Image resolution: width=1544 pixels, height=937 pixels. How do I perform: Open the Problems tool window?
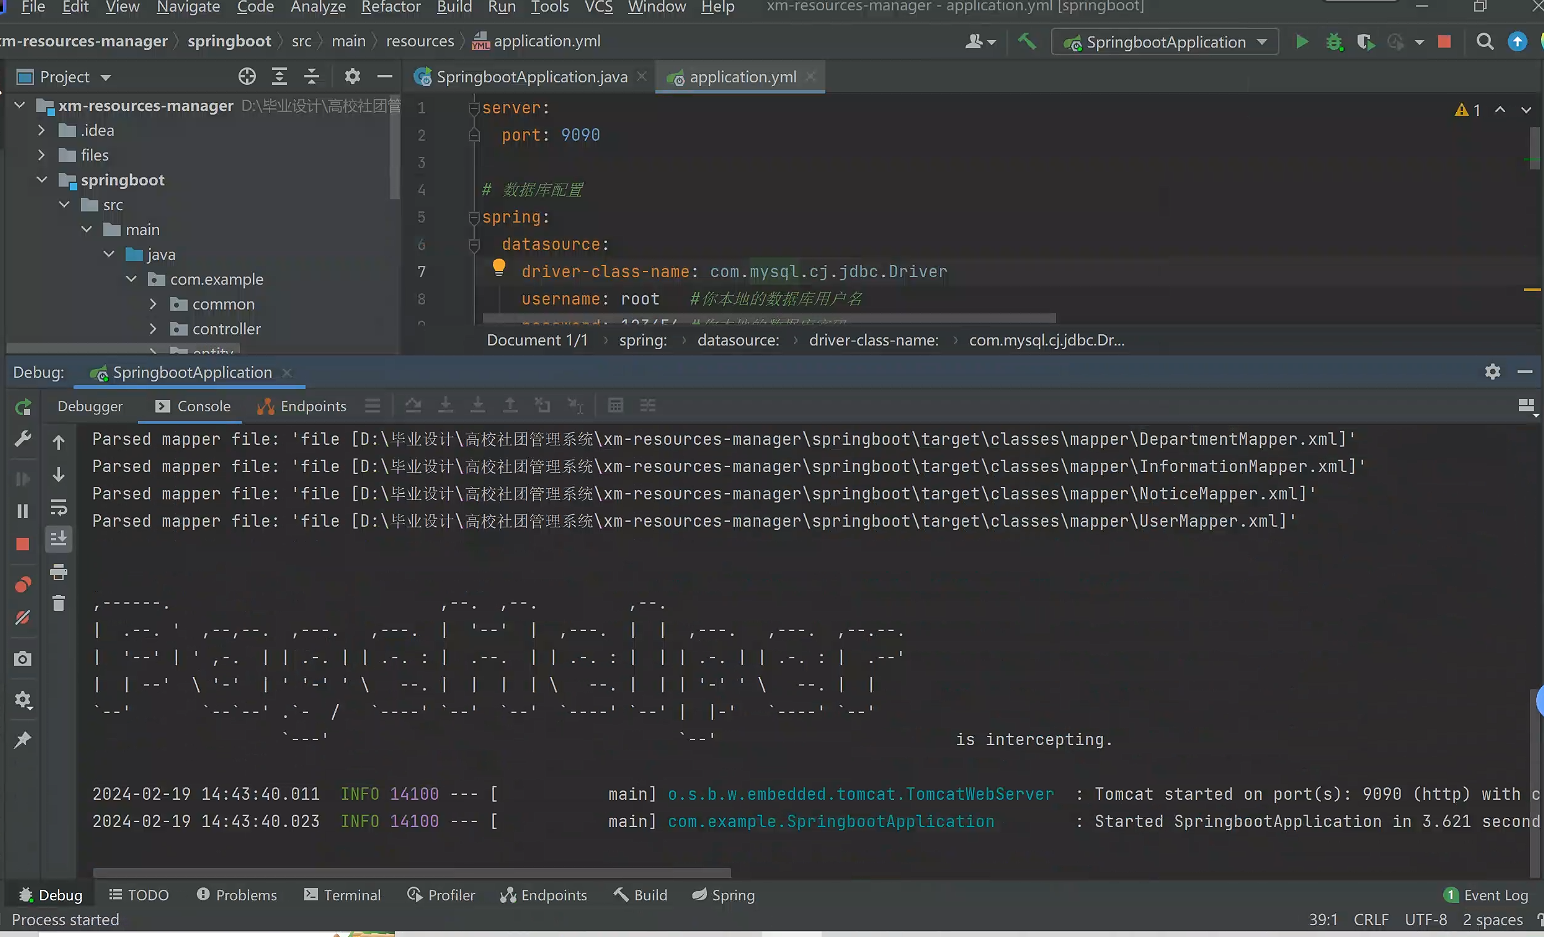pyautogui.click(x=237, y=895)
